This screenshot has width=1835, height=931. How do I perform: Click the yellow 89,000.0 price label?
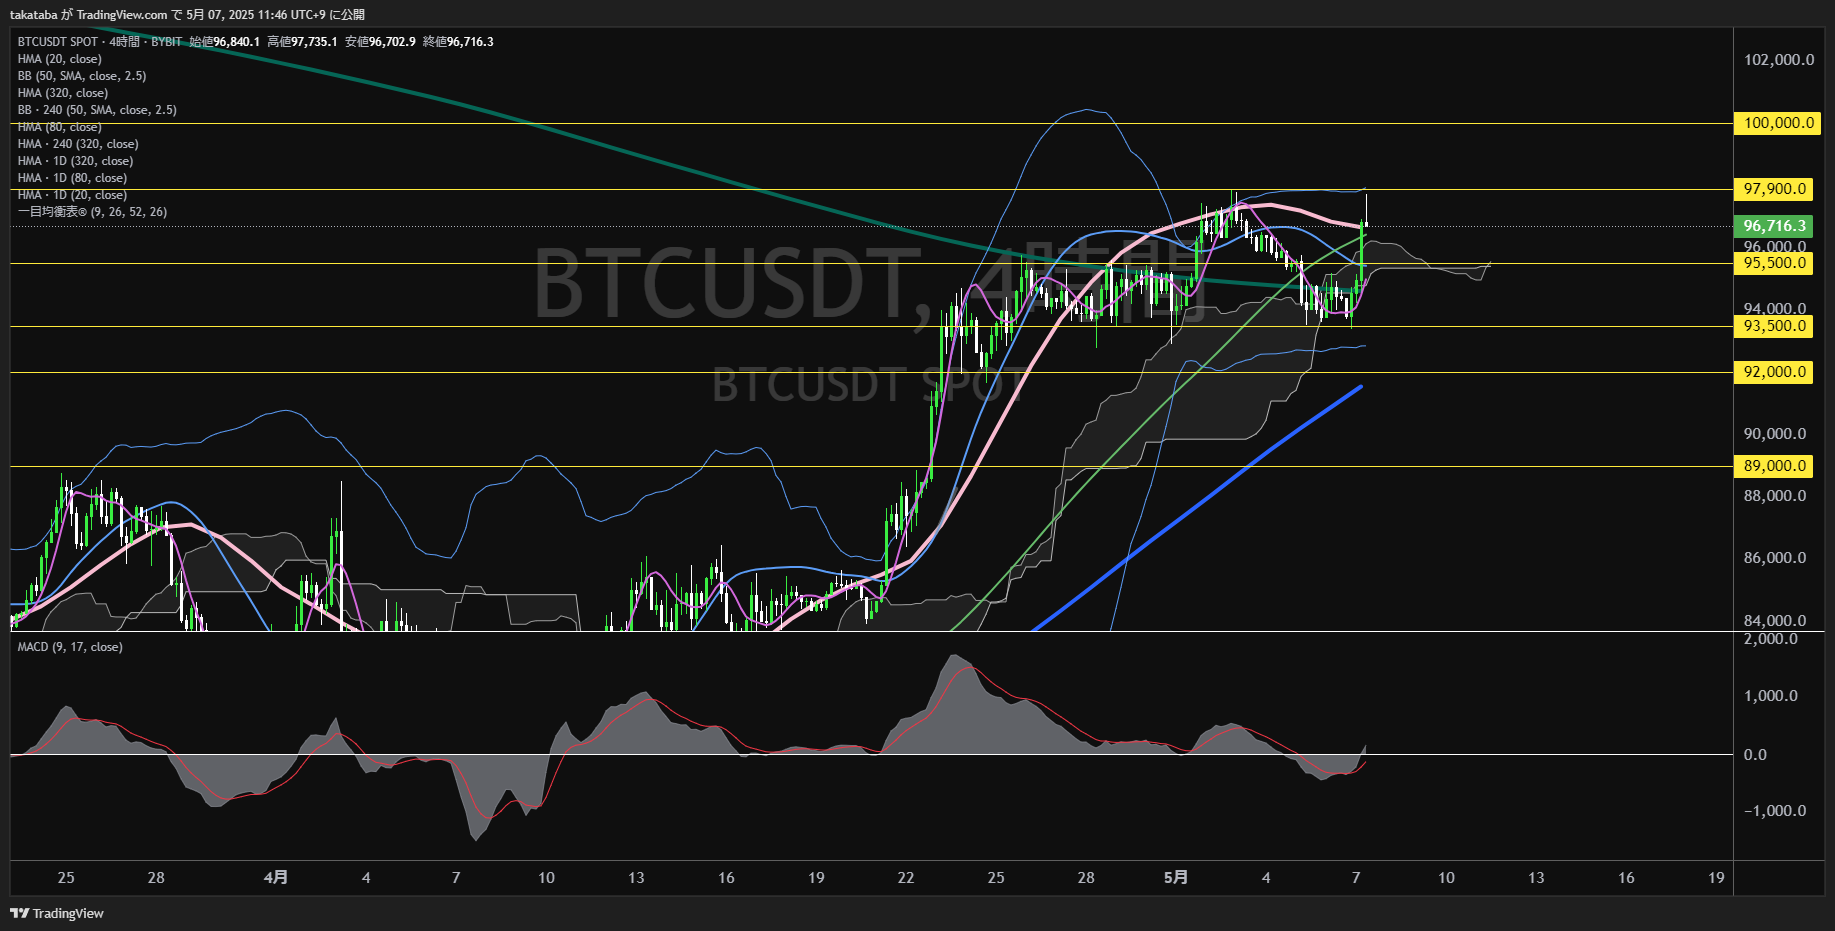click(x=1773, y=466)
